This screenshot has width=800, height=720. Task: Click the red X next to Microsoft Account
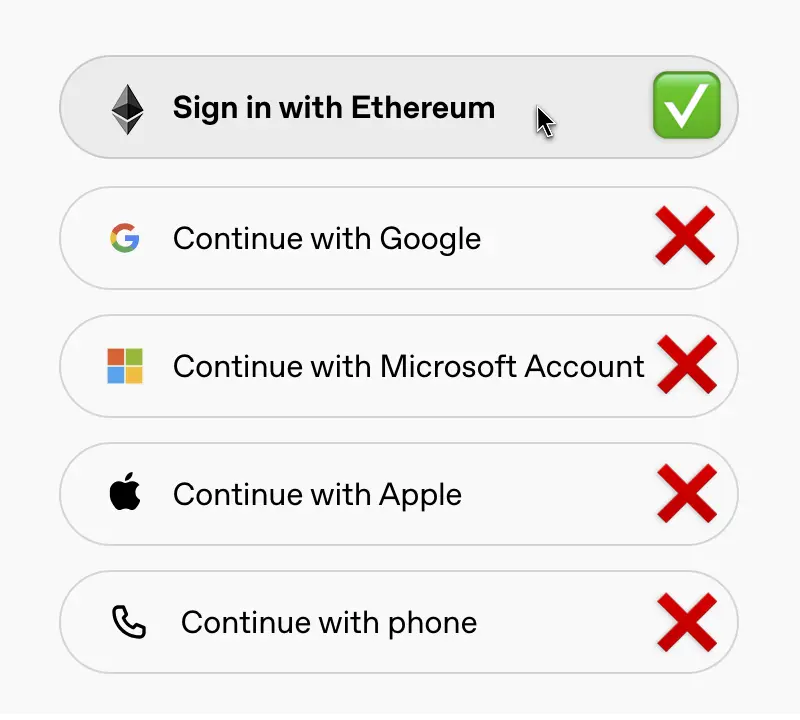(x=687, y=364)
